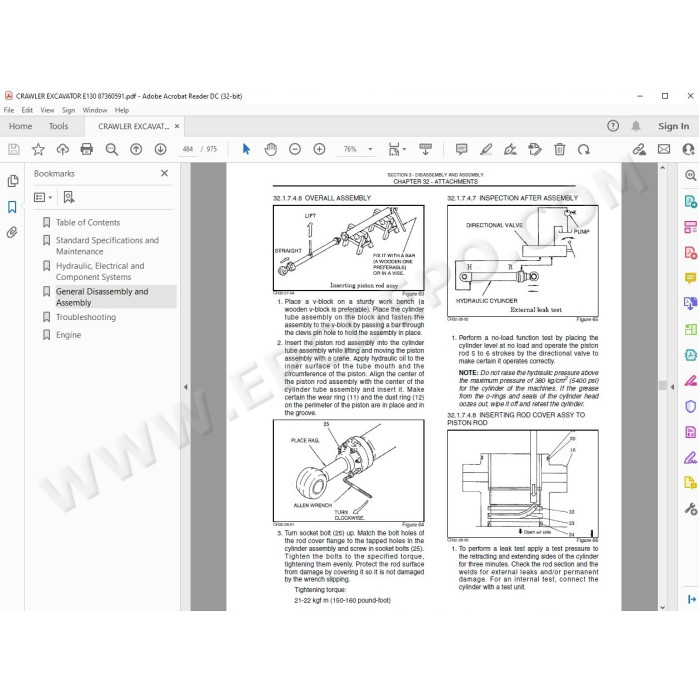Open bookmarks options dropdown
The image size is (700, 700).
click(x=43, y=197)
